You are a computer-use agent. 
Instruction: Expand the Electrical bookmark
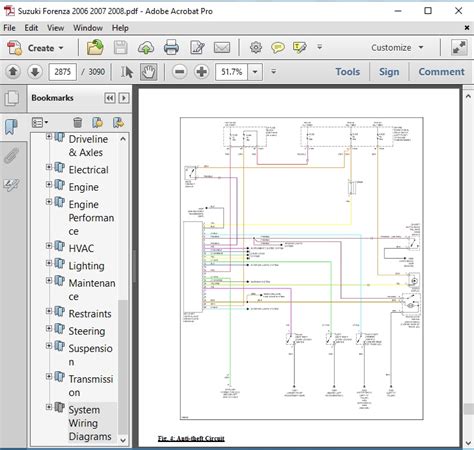49,167
